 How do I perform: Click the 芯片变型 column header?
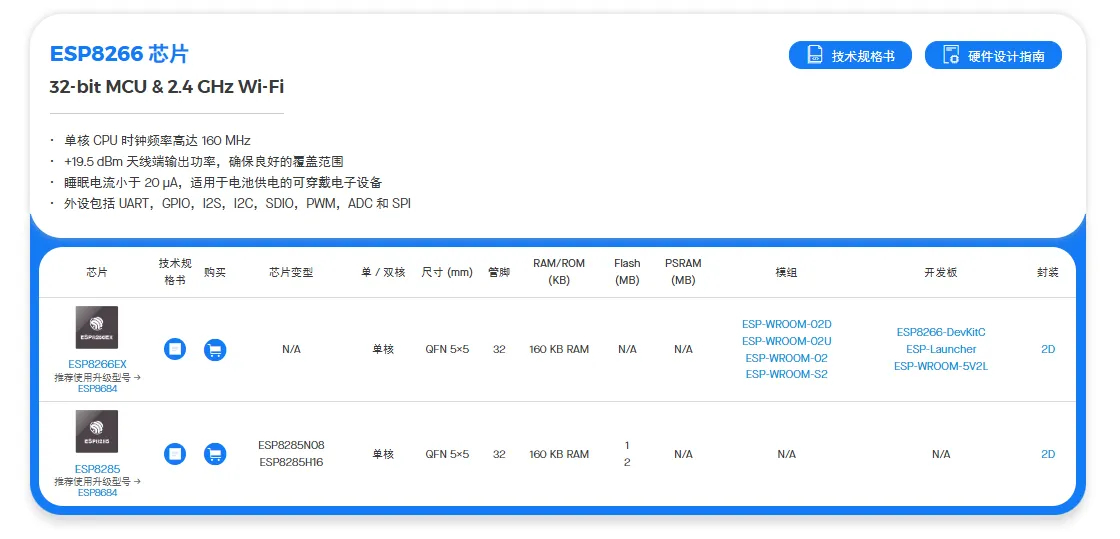click(291, 272)
